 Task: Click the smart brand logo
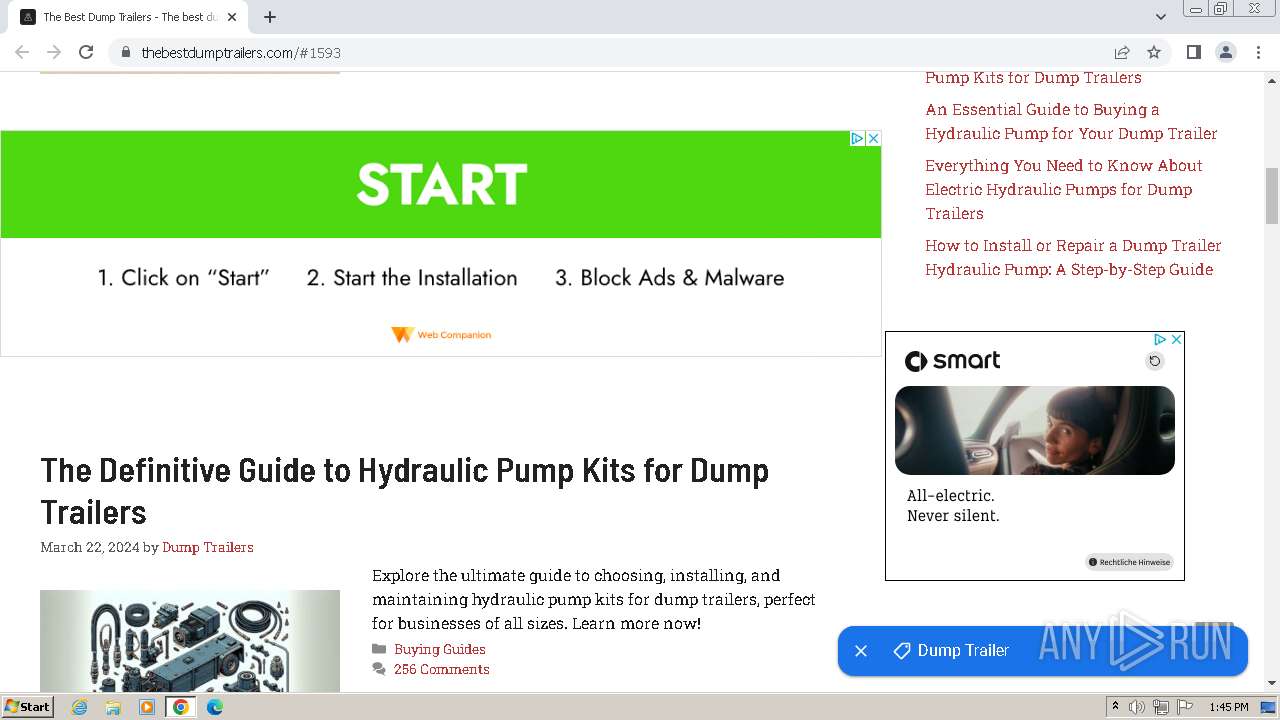coord(952,361)
